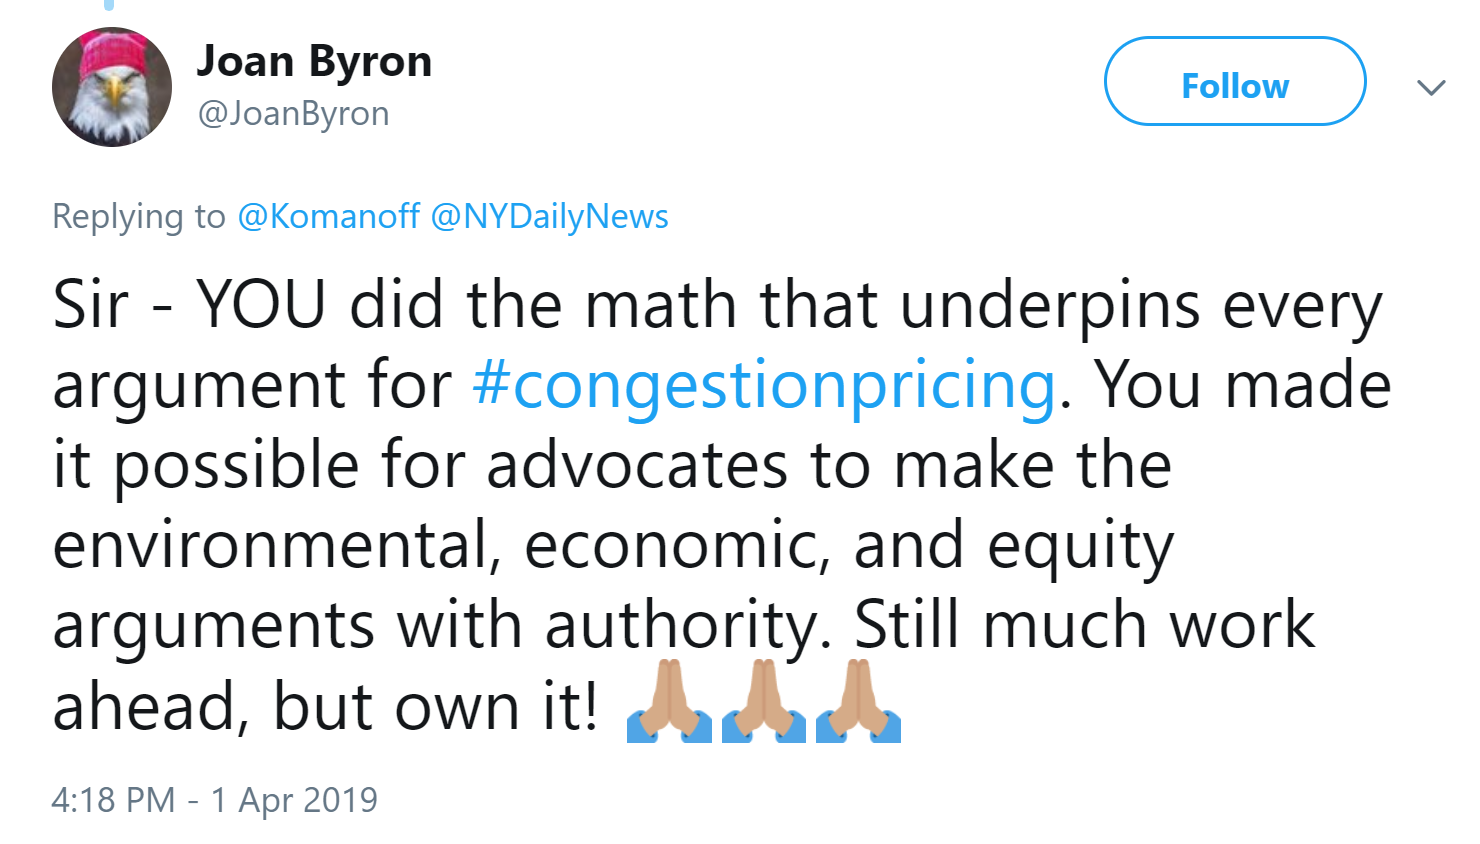Follow Joan Byron's account
Screen dimensions: 1480x844
click(1235, 81)
